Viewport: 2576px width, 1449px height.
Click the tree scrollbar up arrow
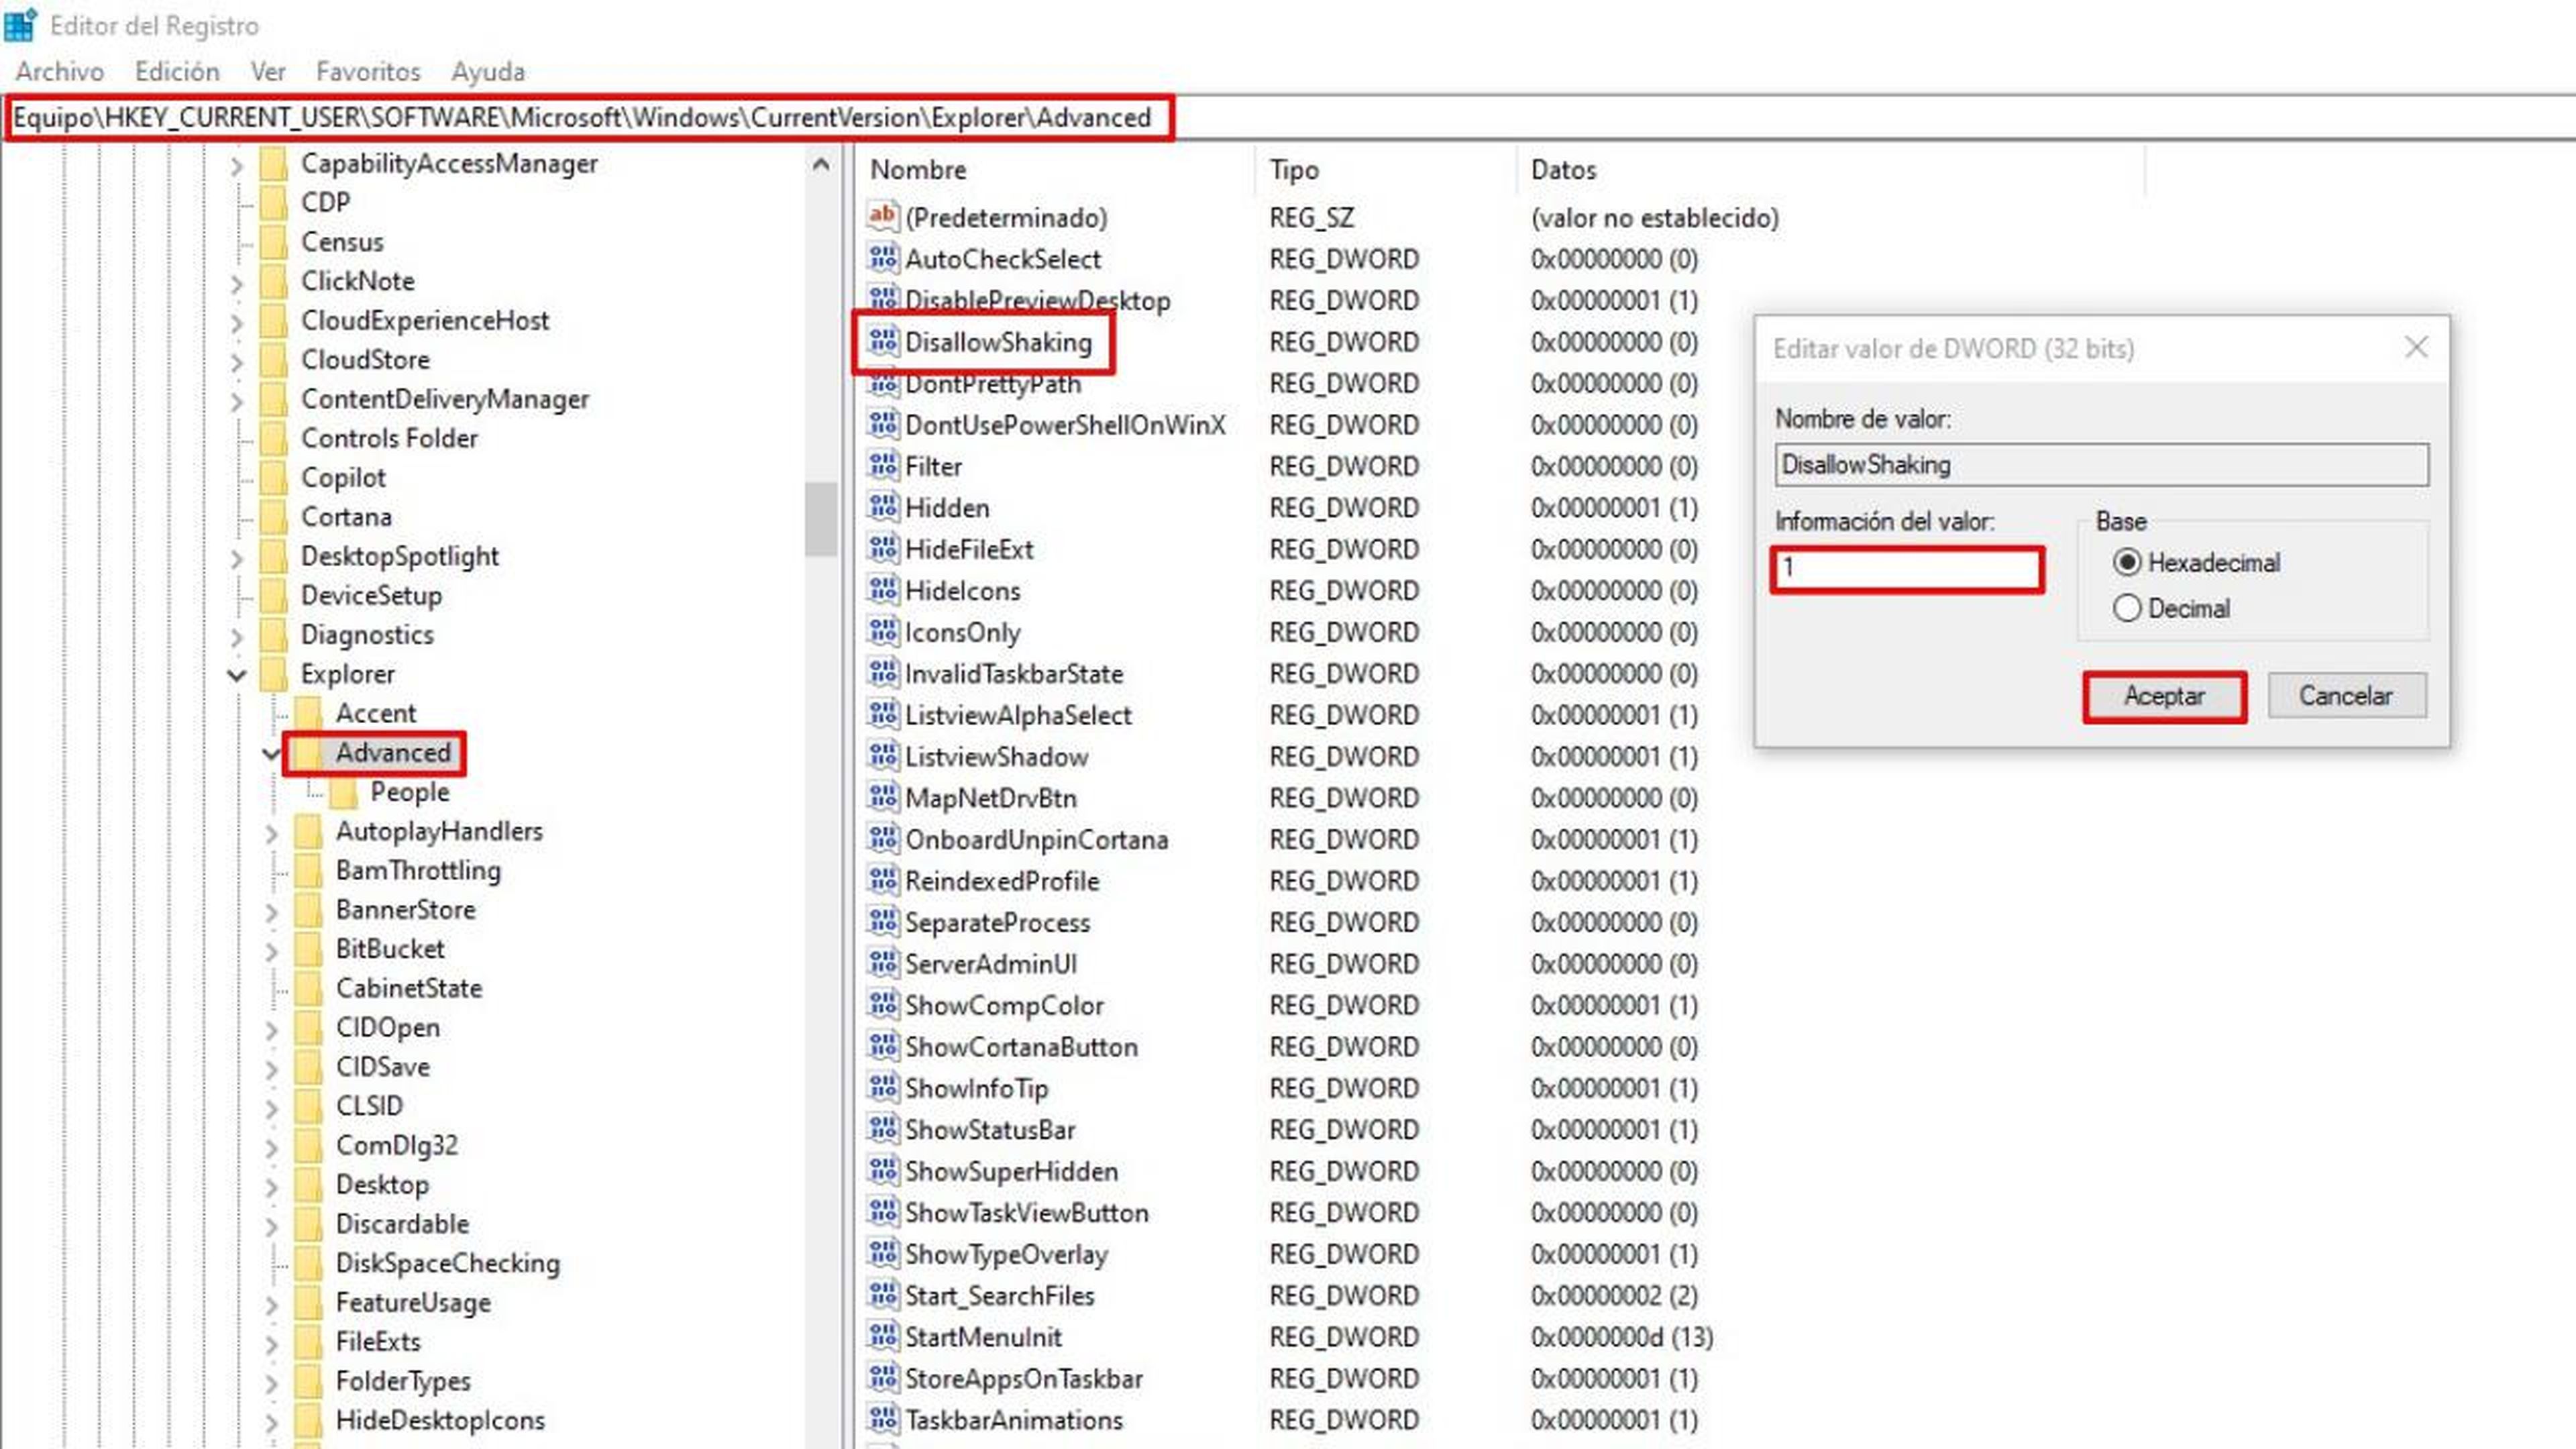[820, 164]
